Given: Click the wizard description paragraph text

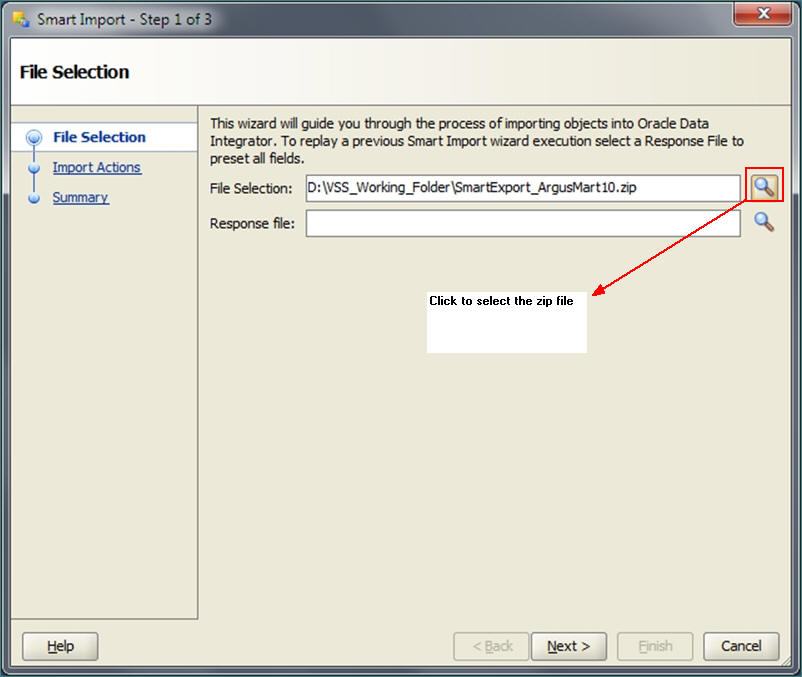Looking at the screenshot, I should click(x=476, y=141).
